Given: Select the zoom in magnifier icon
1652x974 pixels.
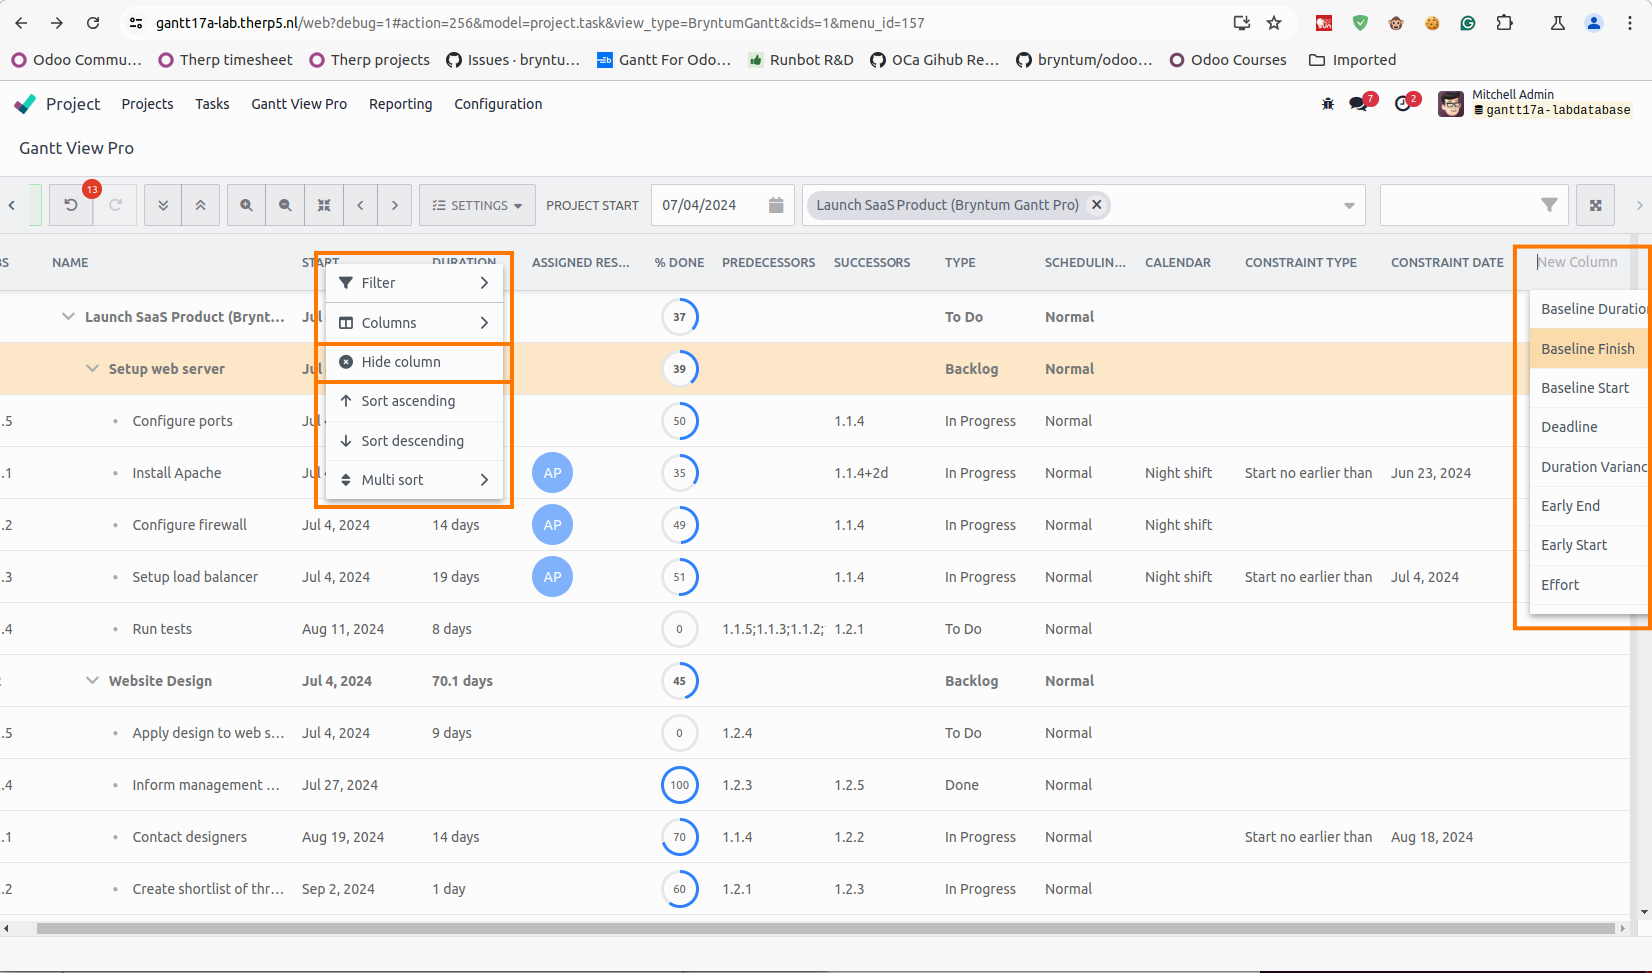Looking at the screenshot, I should 246,205.
